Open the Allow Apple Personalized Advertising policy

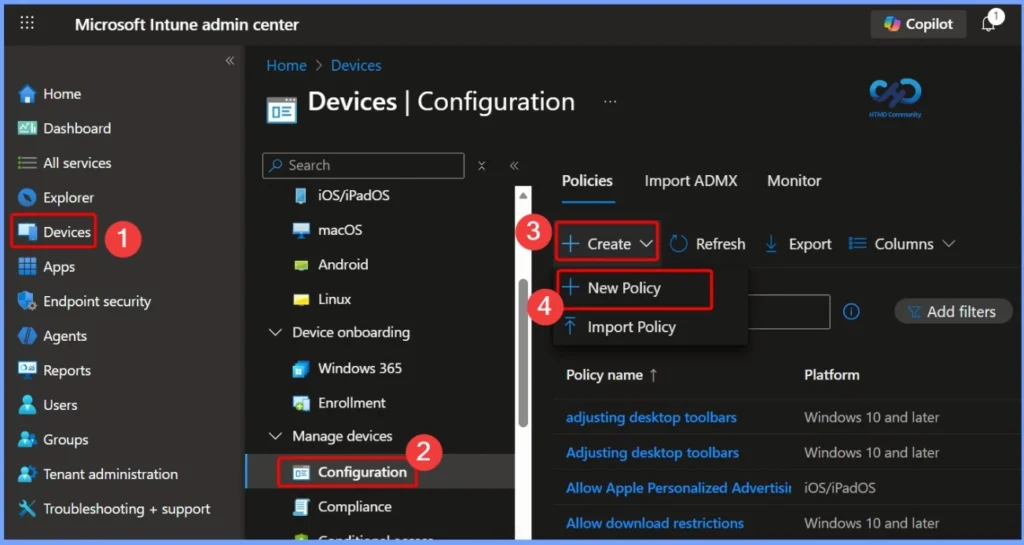click(x=679, y=488)
